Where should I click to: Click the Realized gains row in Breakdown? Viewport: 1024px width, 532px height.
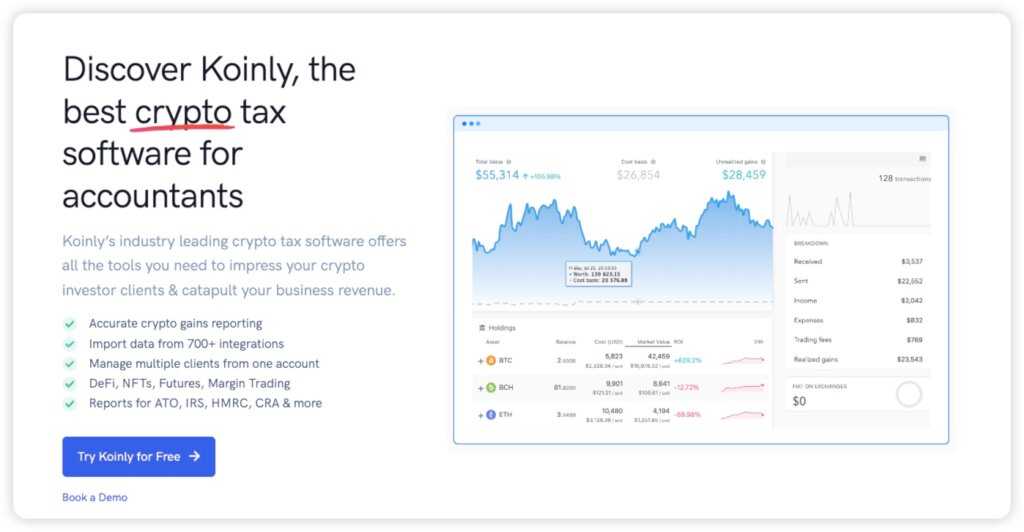[x=857, y=359]
